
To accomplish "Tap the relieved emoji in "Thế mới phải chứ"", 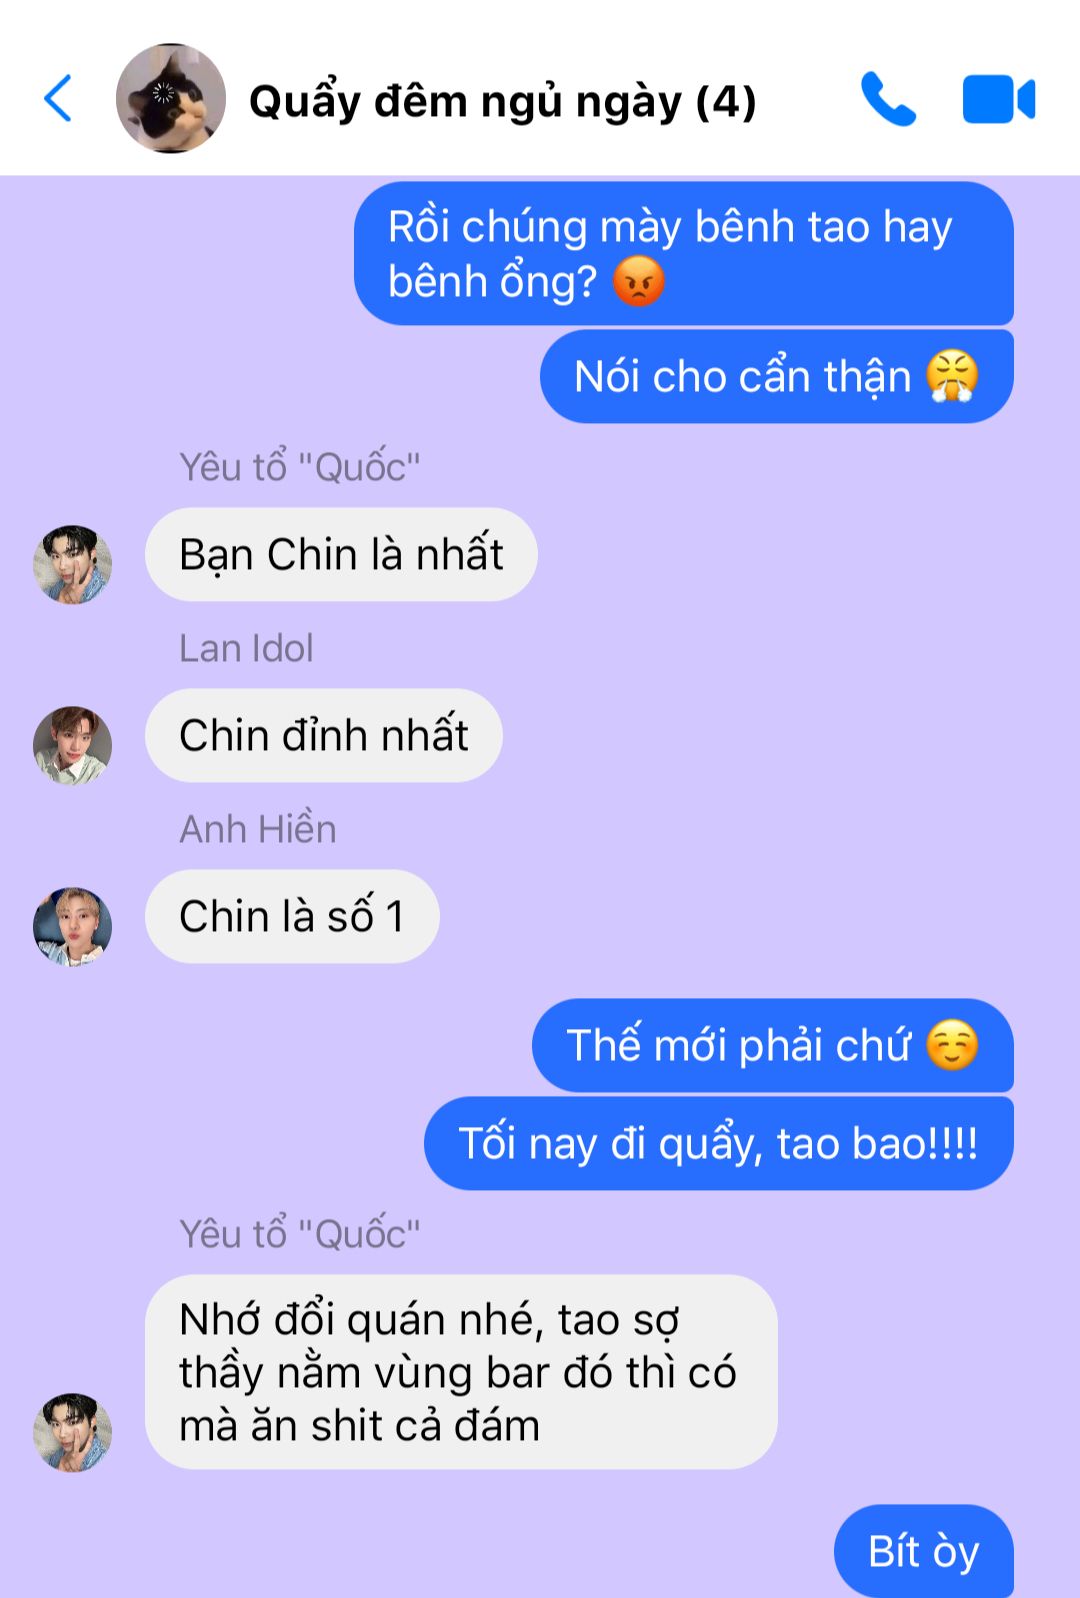I will (952, 1046).
